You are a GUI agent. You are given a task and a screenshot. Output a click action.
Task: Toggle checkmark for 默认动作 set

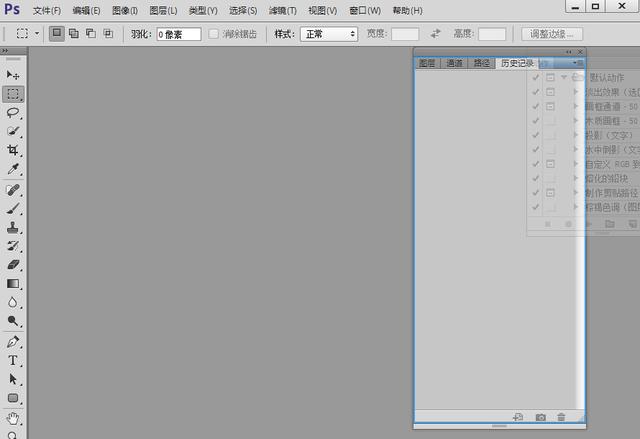point(536,77)
